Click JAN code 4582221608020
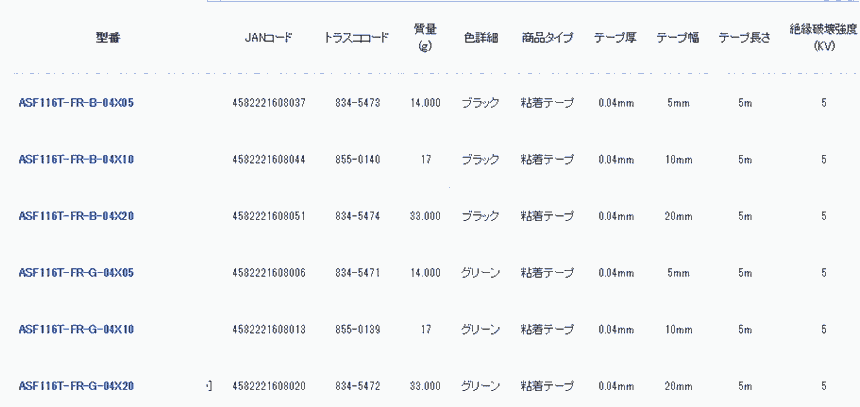The height and width of the screenshot is (407, 860). tap(268, 386)
